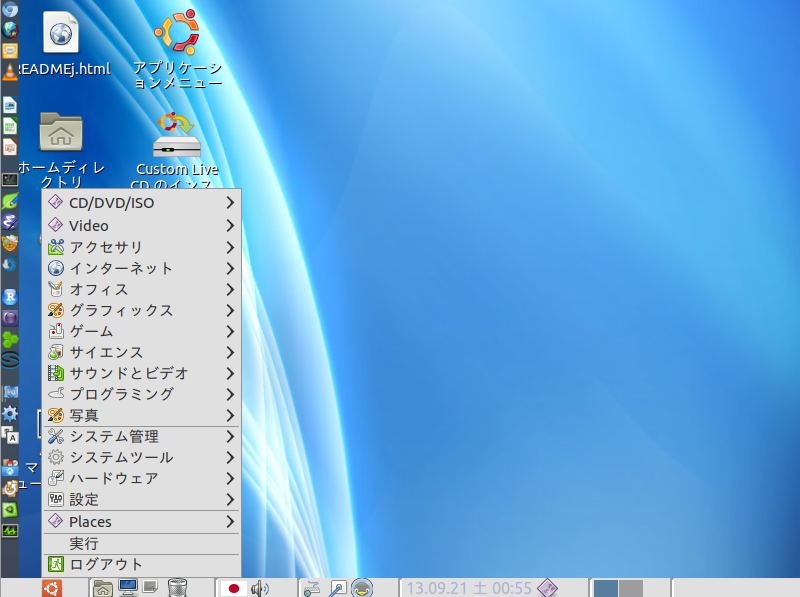This screenshot has width=800, height=597.
Task: Open the オフィス menu category
Action: [141, 289]
